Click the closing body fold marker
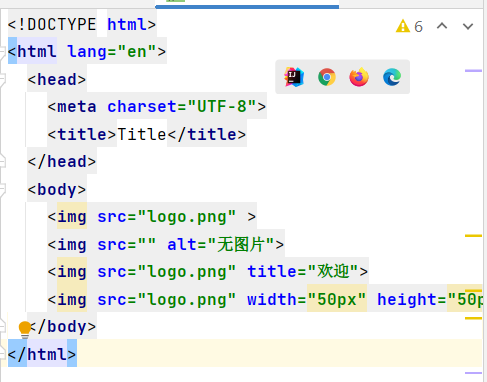This screenshot has width=487, height=382. coord(2,326)
